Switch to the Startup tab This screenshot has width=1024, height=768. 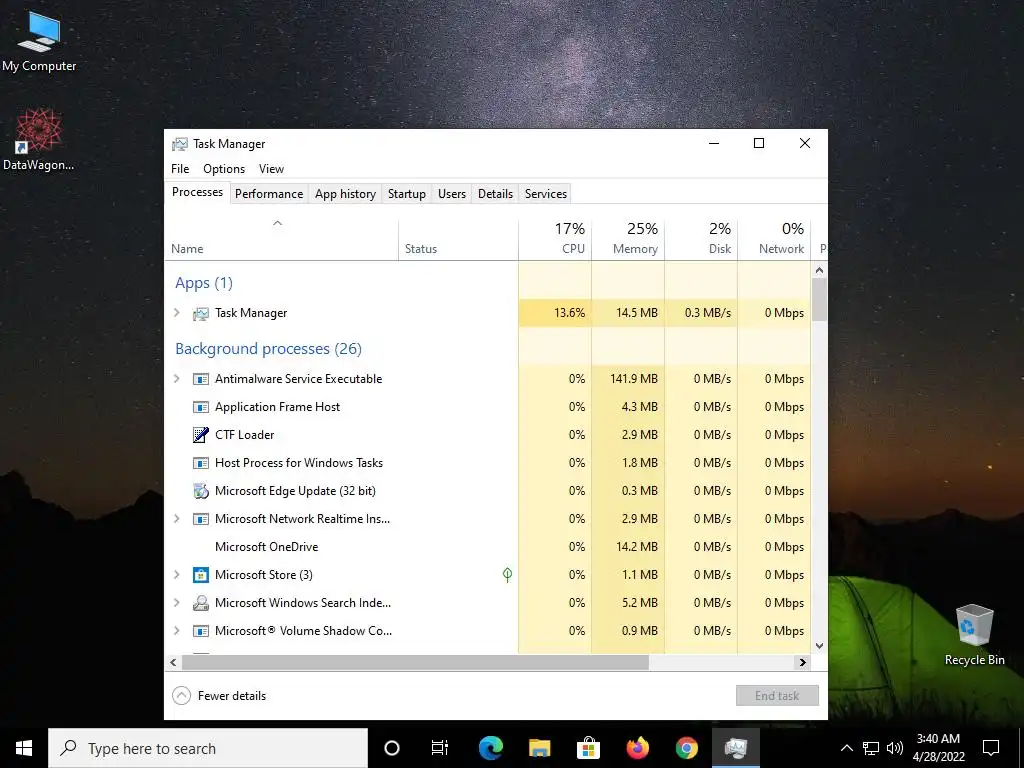tap(407, 194)
